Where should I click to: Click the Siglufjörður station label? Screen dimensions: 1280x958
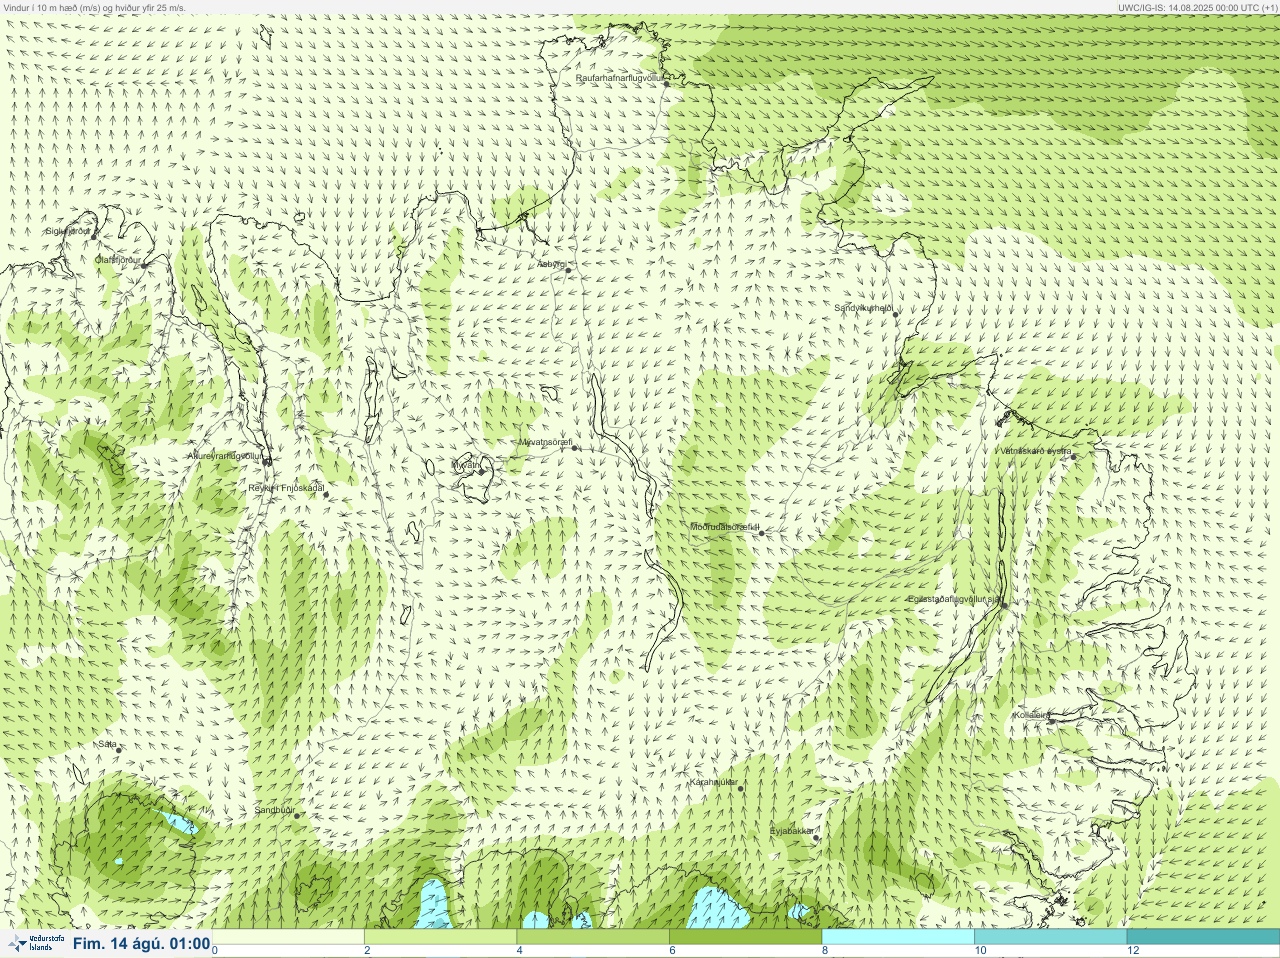pos(68,231)
